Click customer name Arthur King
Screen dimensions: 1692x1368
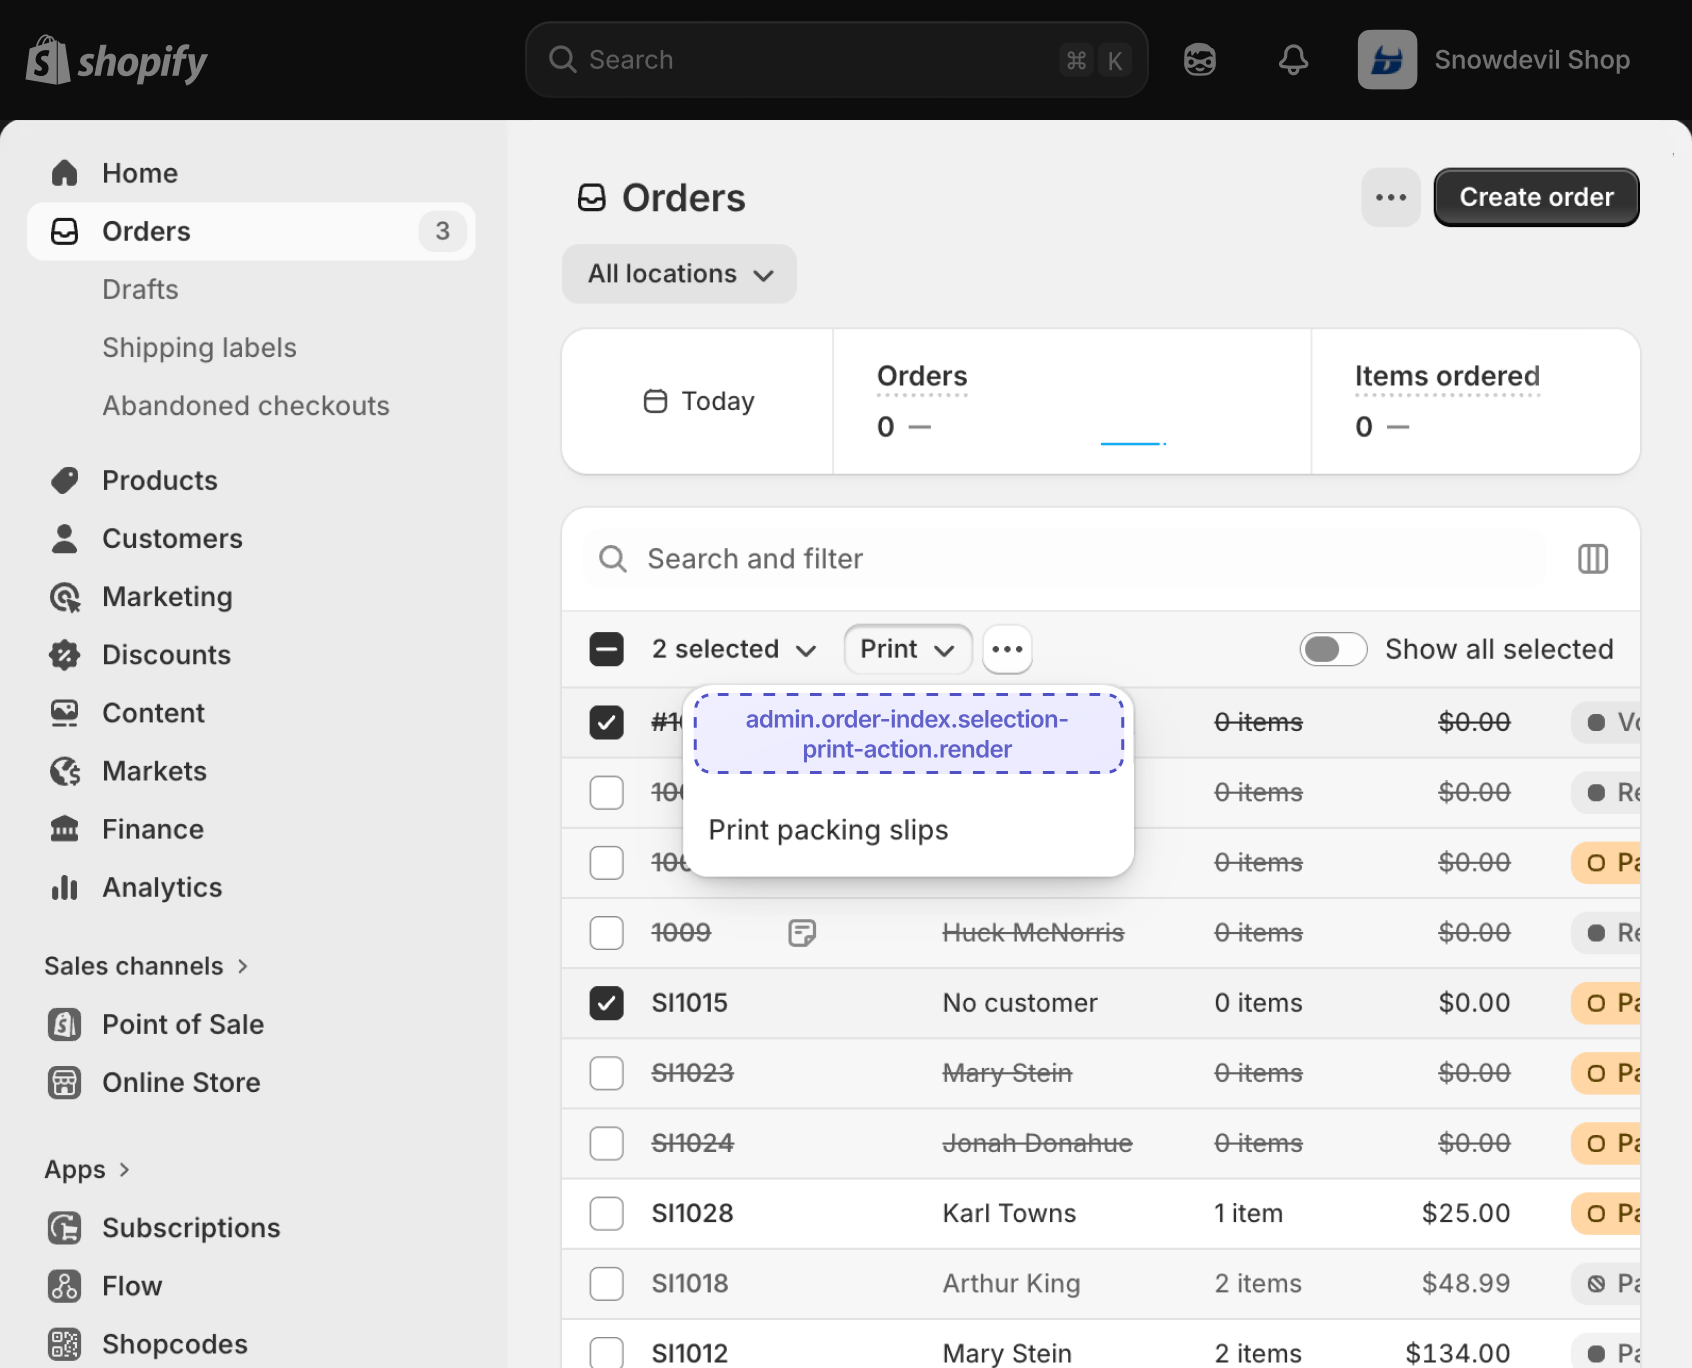click(1011, 1283)
